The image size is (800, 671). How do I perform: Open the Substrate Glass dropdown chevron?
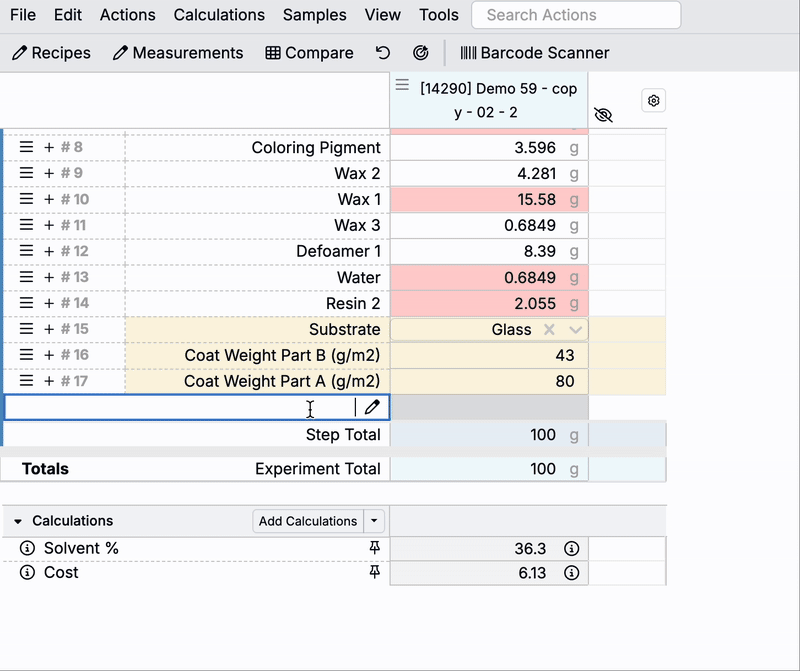pyautogui.click(x=575, y=330)
